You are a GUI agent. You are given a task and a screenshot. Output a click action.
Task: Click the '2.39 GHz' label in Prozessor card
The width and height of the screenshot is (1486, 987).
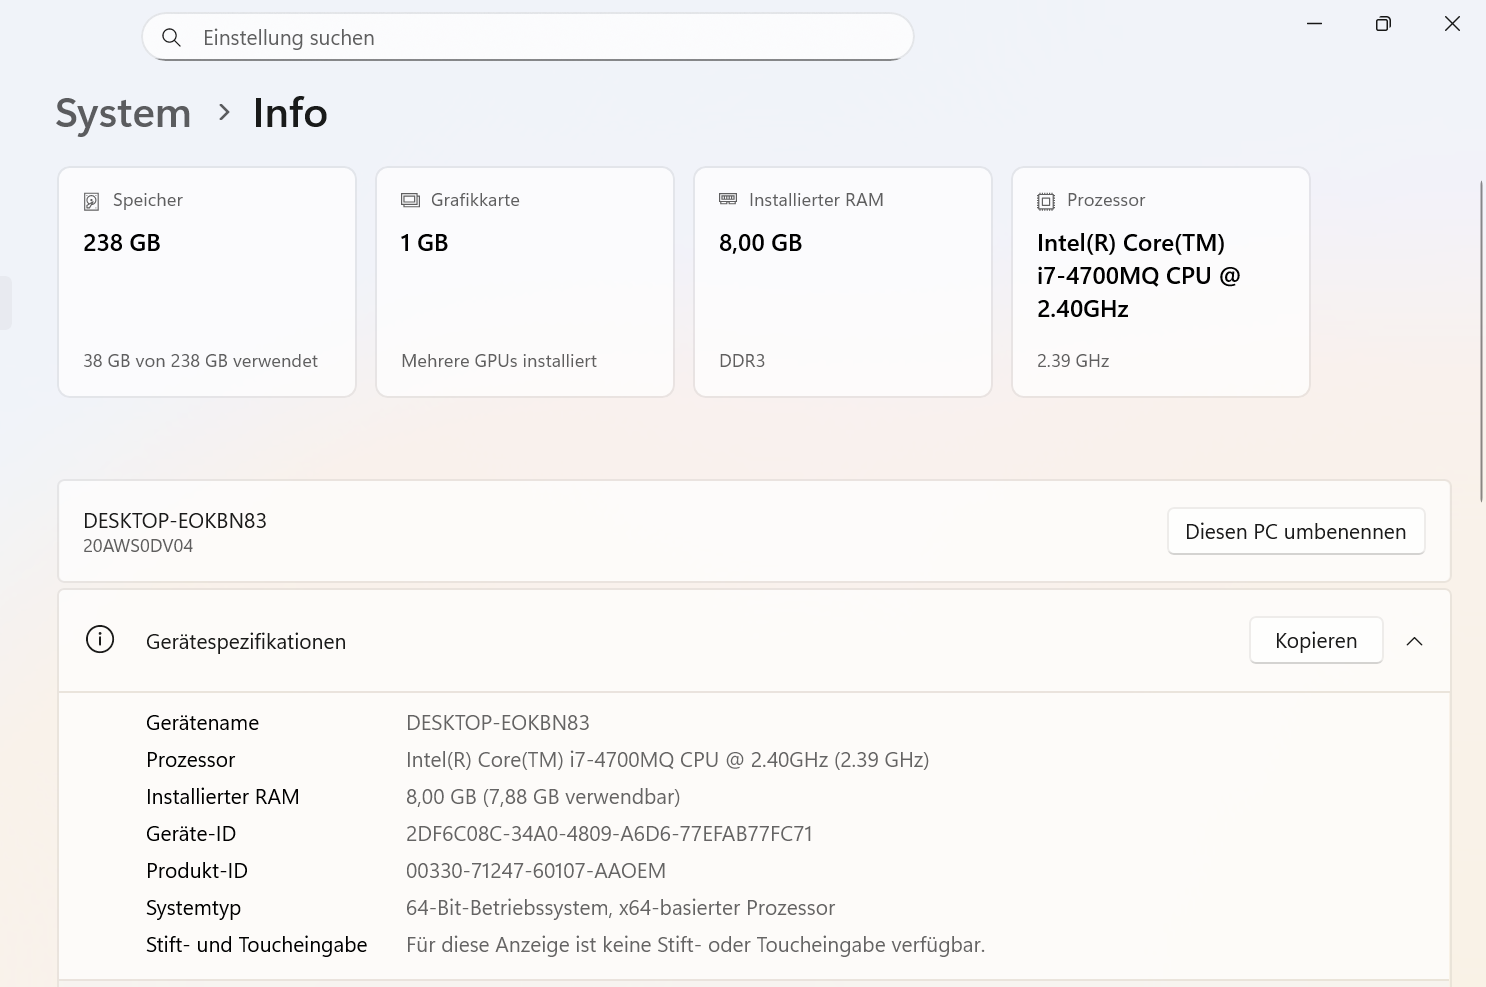pyautogui.click(x=1073, y=361)
